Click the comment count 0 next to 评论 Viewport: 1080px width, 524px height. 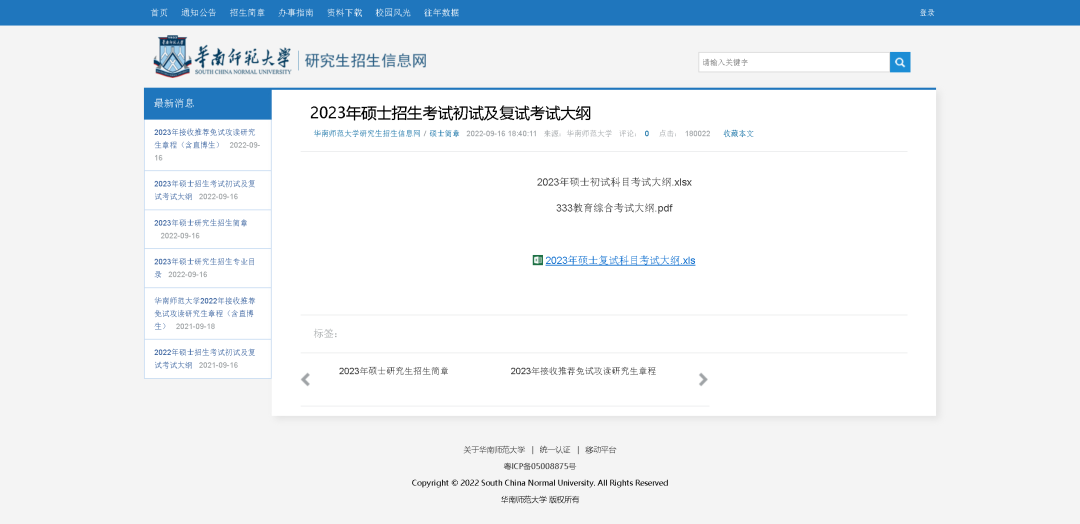tap(647, 134)
